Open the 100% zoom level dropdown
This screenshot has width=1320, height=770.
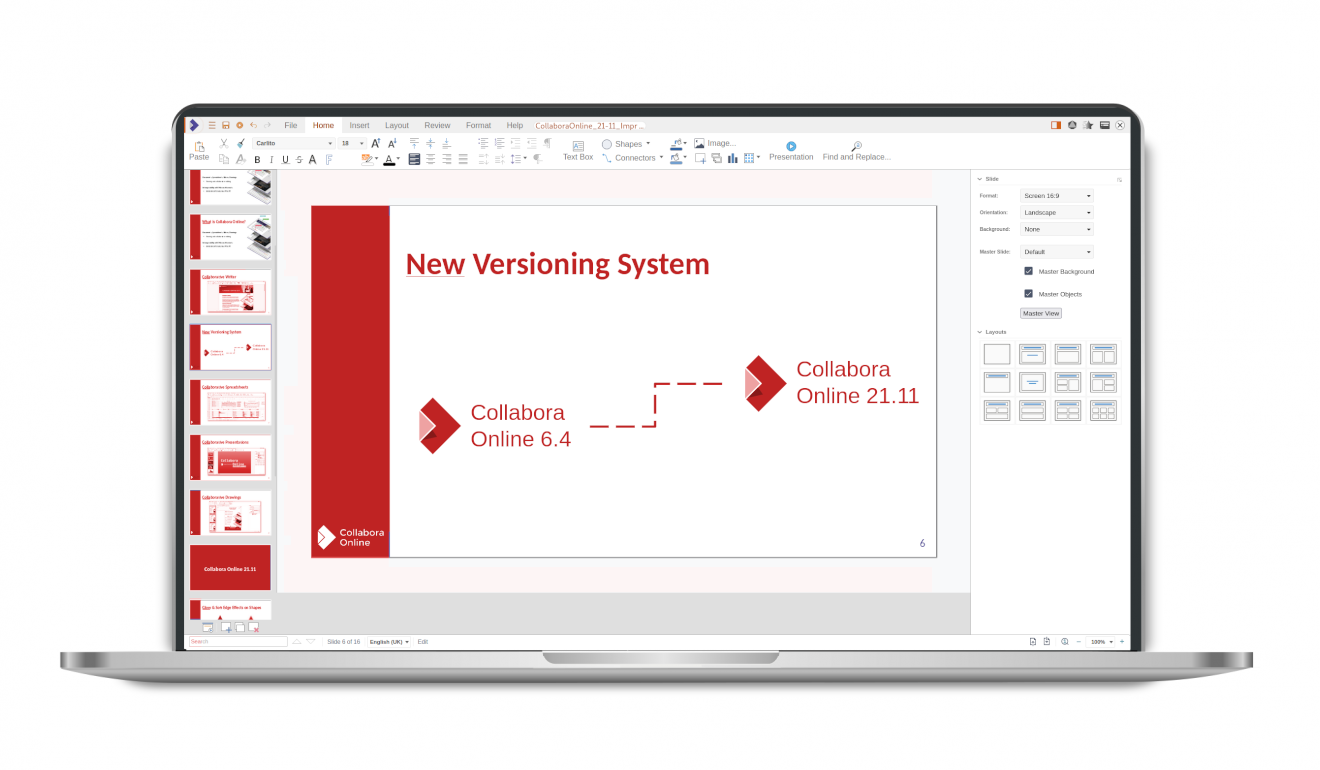1101,642
